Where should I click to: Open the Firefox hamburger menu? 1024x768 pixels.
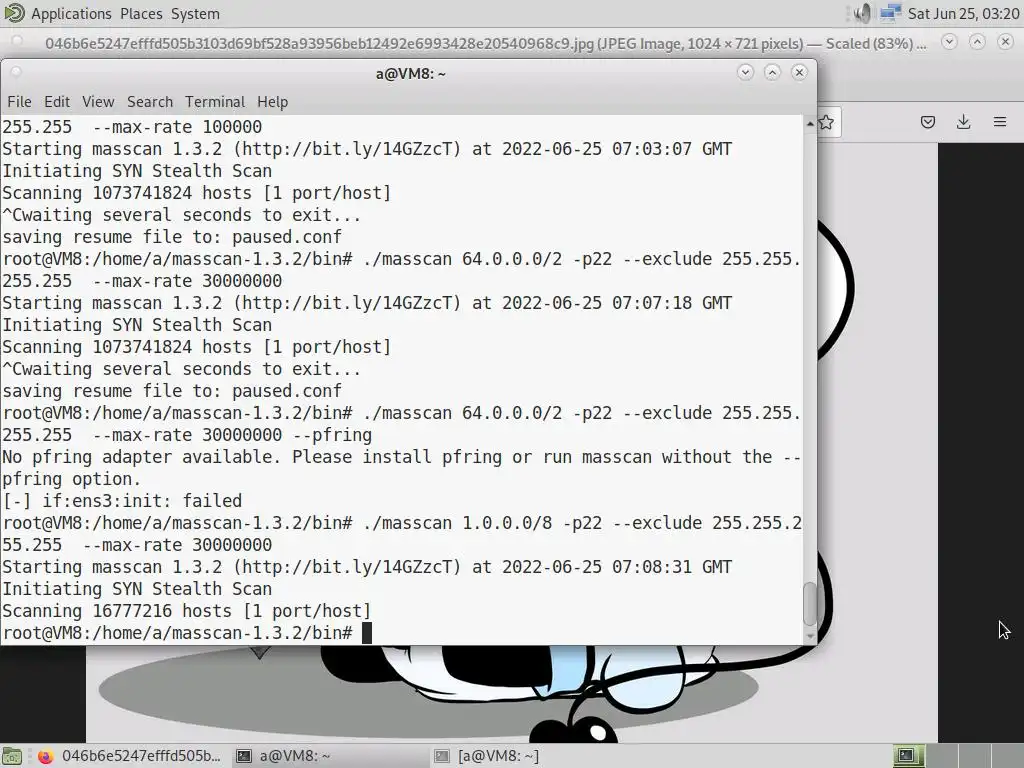[x=1000, y=122]
